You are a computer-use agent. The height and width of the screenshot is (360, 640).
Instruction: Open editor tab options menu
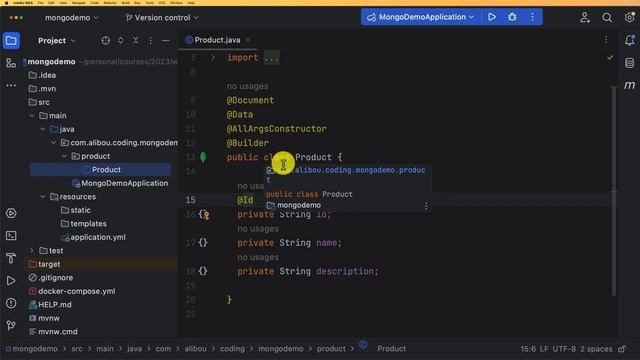pos(606,40)
